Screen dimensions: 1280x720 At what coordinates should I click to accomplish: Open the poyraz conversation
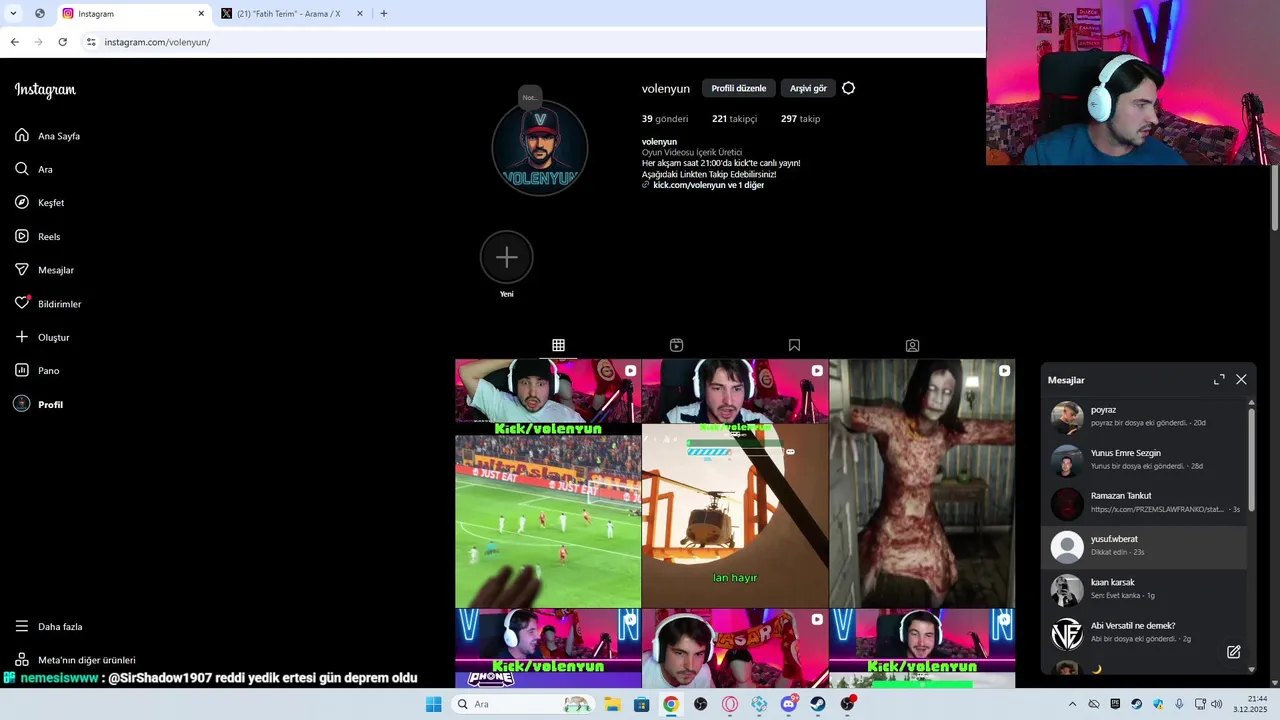pos(1144,417)
